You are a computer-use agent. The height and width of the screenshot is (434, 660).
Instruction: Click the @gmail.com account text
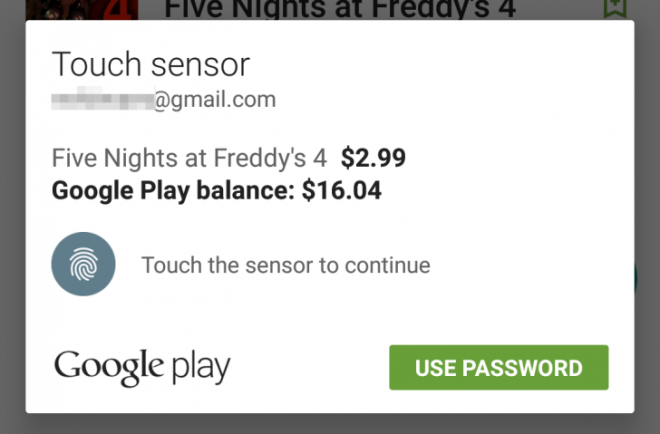click(x=214, y=100)
